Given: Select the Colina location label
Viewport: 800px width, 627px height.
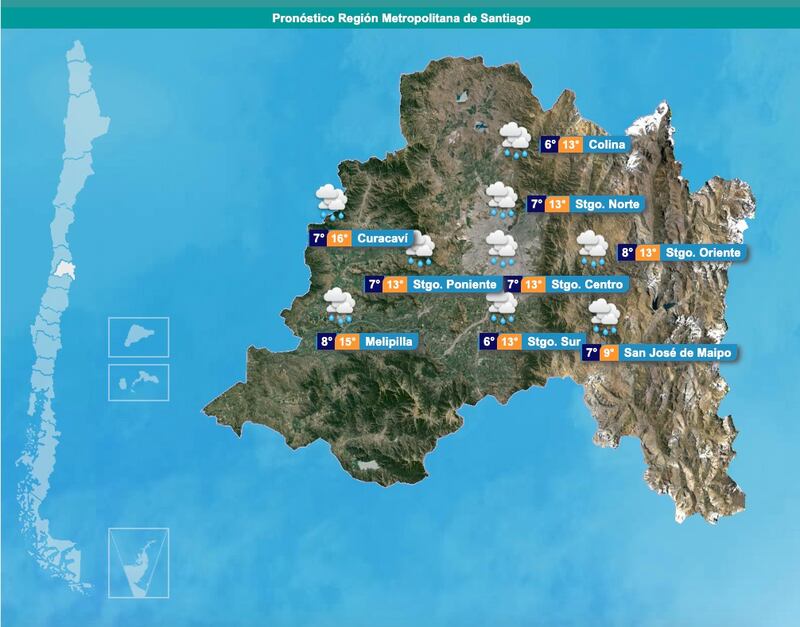Looking at the screenshot, I should click(606, 145).
